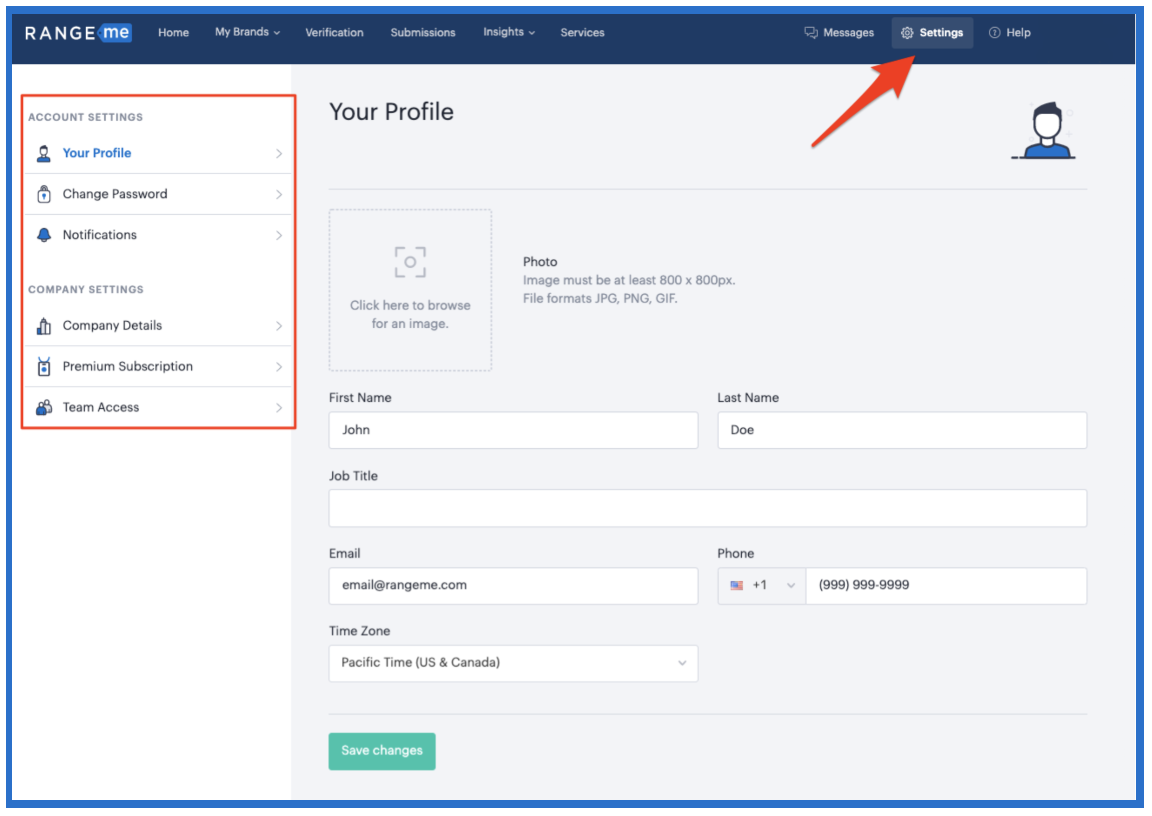Open the Time Zone dropdown
The width and height of the screenshot is (1152, 816).
(514, 663)
